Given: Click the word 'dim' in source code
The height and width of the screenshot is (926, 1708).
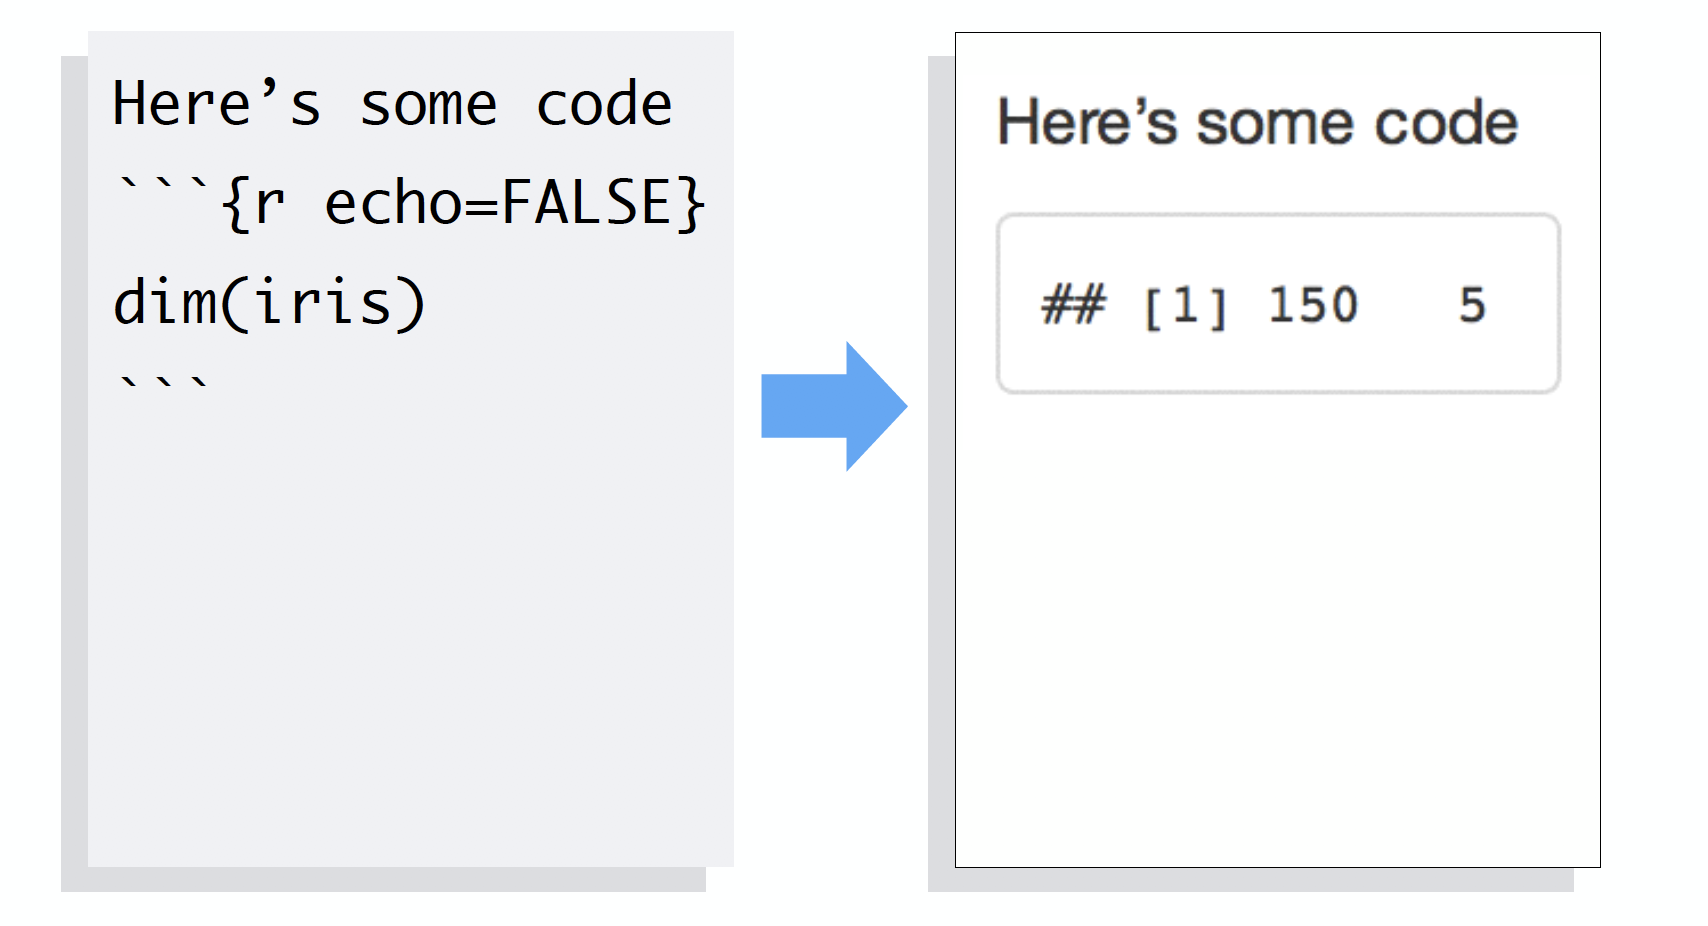Looking at the screenshot, I should [165, 303].
